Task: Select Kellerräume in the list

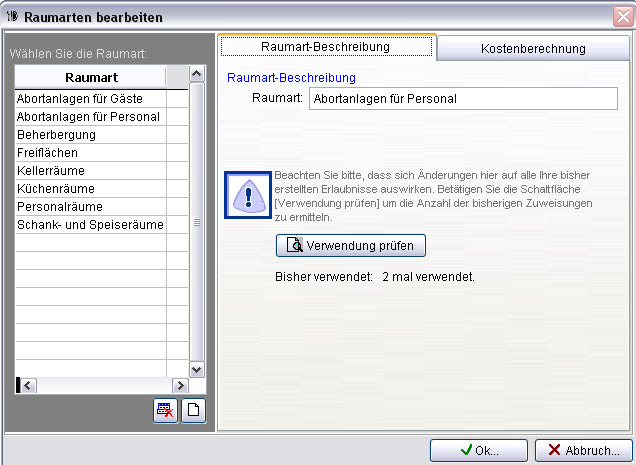Action: click(90, 171)
